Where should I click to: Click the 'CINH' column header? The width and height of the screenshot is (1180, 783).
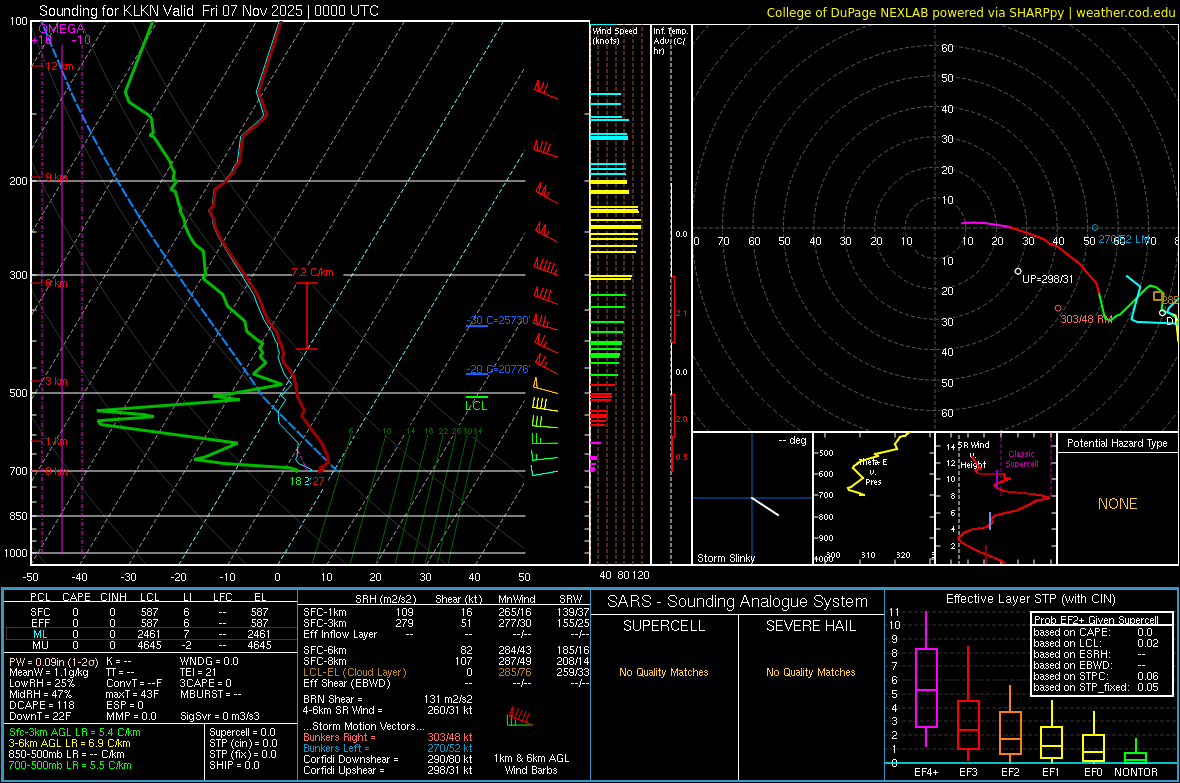[114, 597]
